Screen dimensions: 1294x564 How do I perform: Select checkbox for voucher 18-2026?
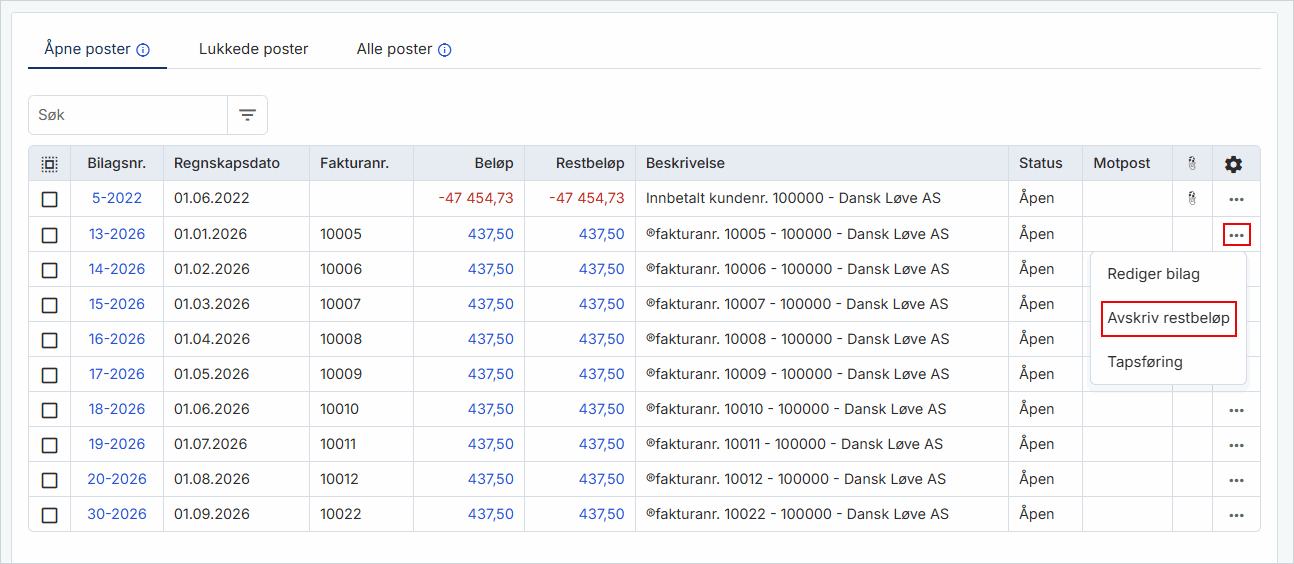click(x=49, y=410)
